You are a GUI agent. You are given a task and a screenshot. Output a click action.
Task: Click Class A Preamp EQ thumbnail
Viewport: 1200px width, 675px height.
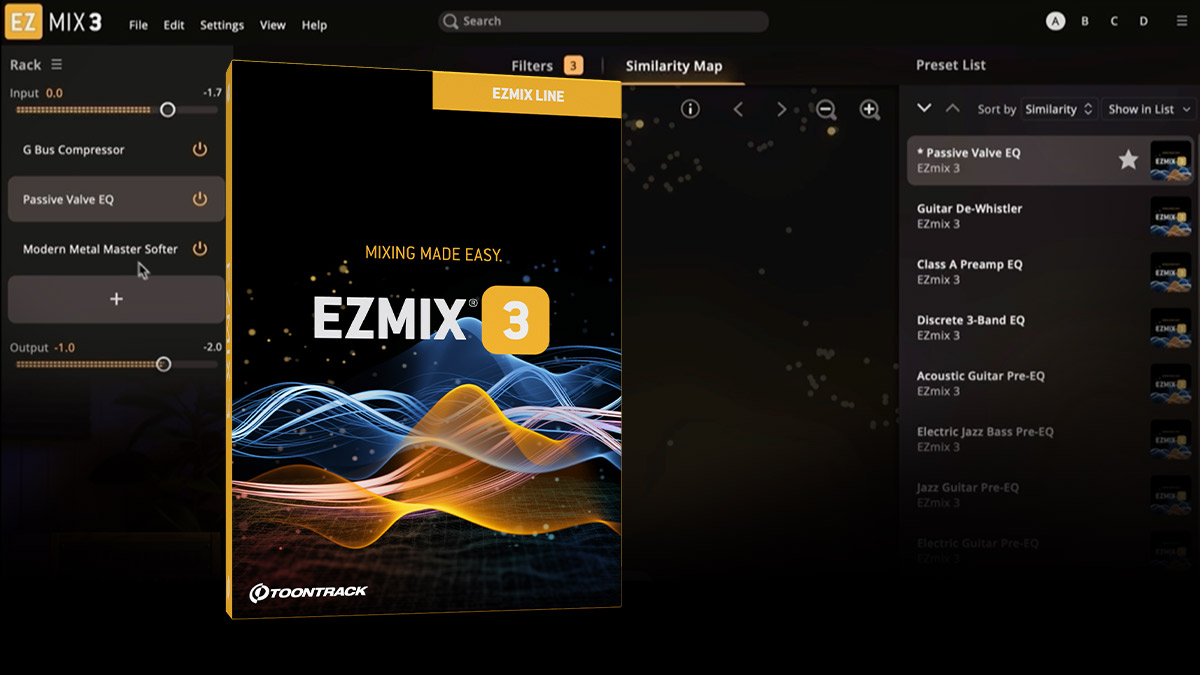[1170, 272]
